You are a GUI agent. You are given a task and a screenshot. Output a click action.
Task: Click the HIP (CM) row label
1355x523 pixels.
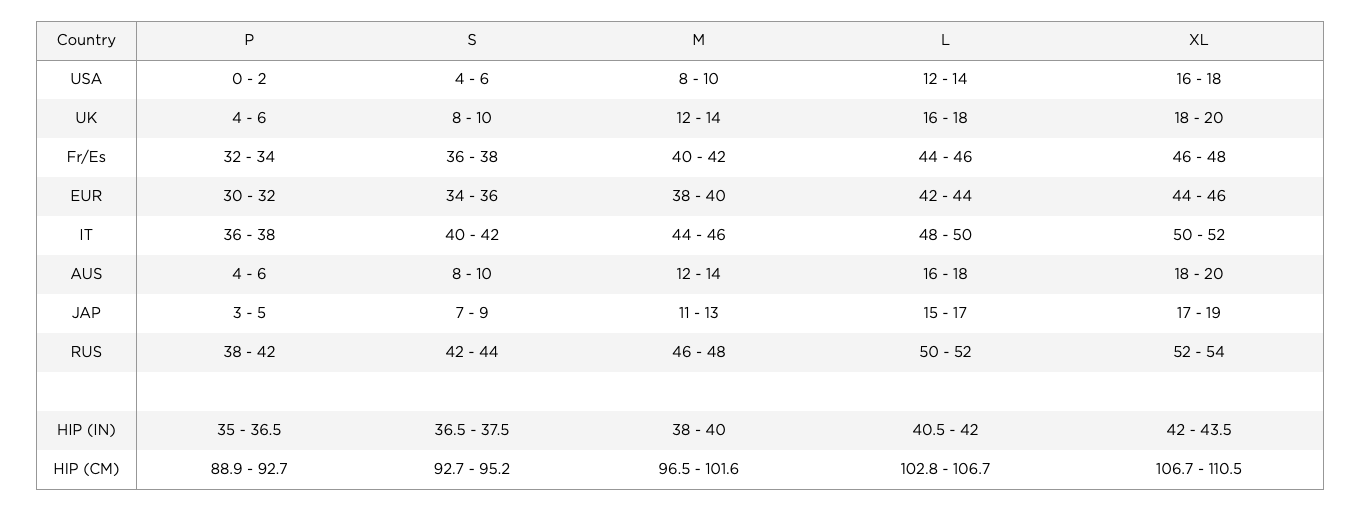click(x=86, y=469)
